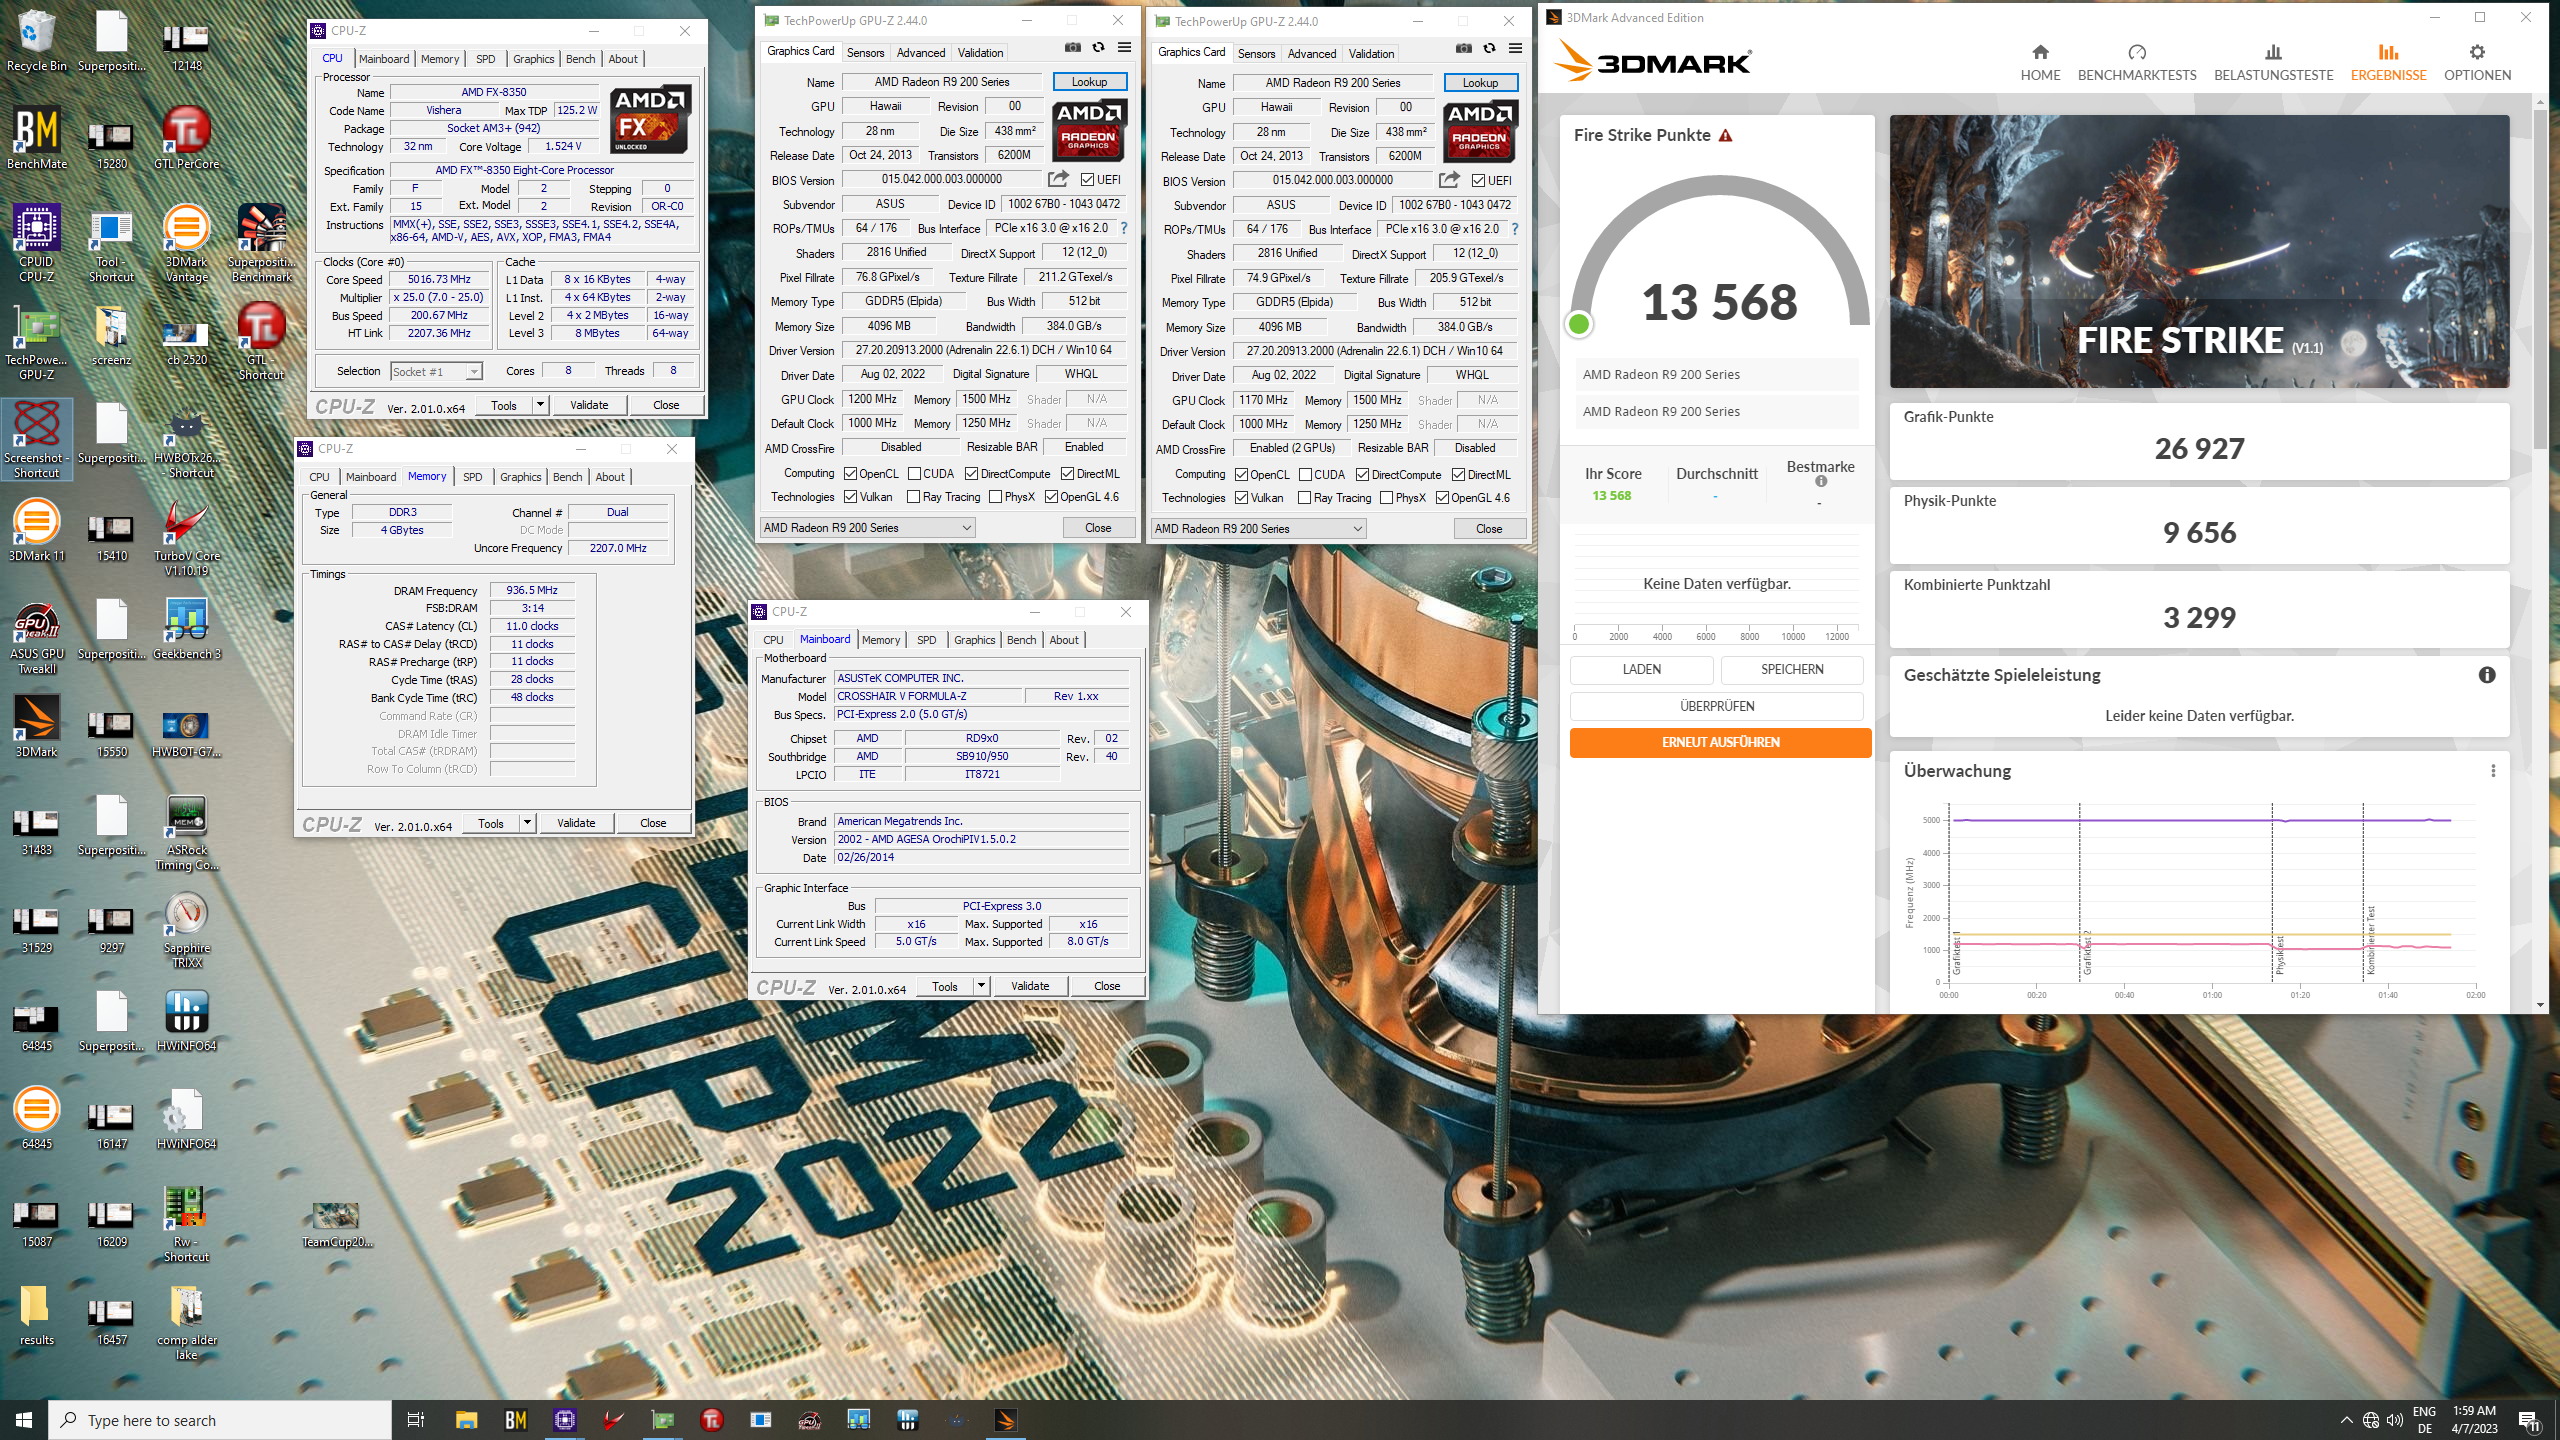Image resolution: width=2560 pixels, height=1440 pixels.
Task: Open the notification center on the taskbar
Action: (x=2529, y=1420)
